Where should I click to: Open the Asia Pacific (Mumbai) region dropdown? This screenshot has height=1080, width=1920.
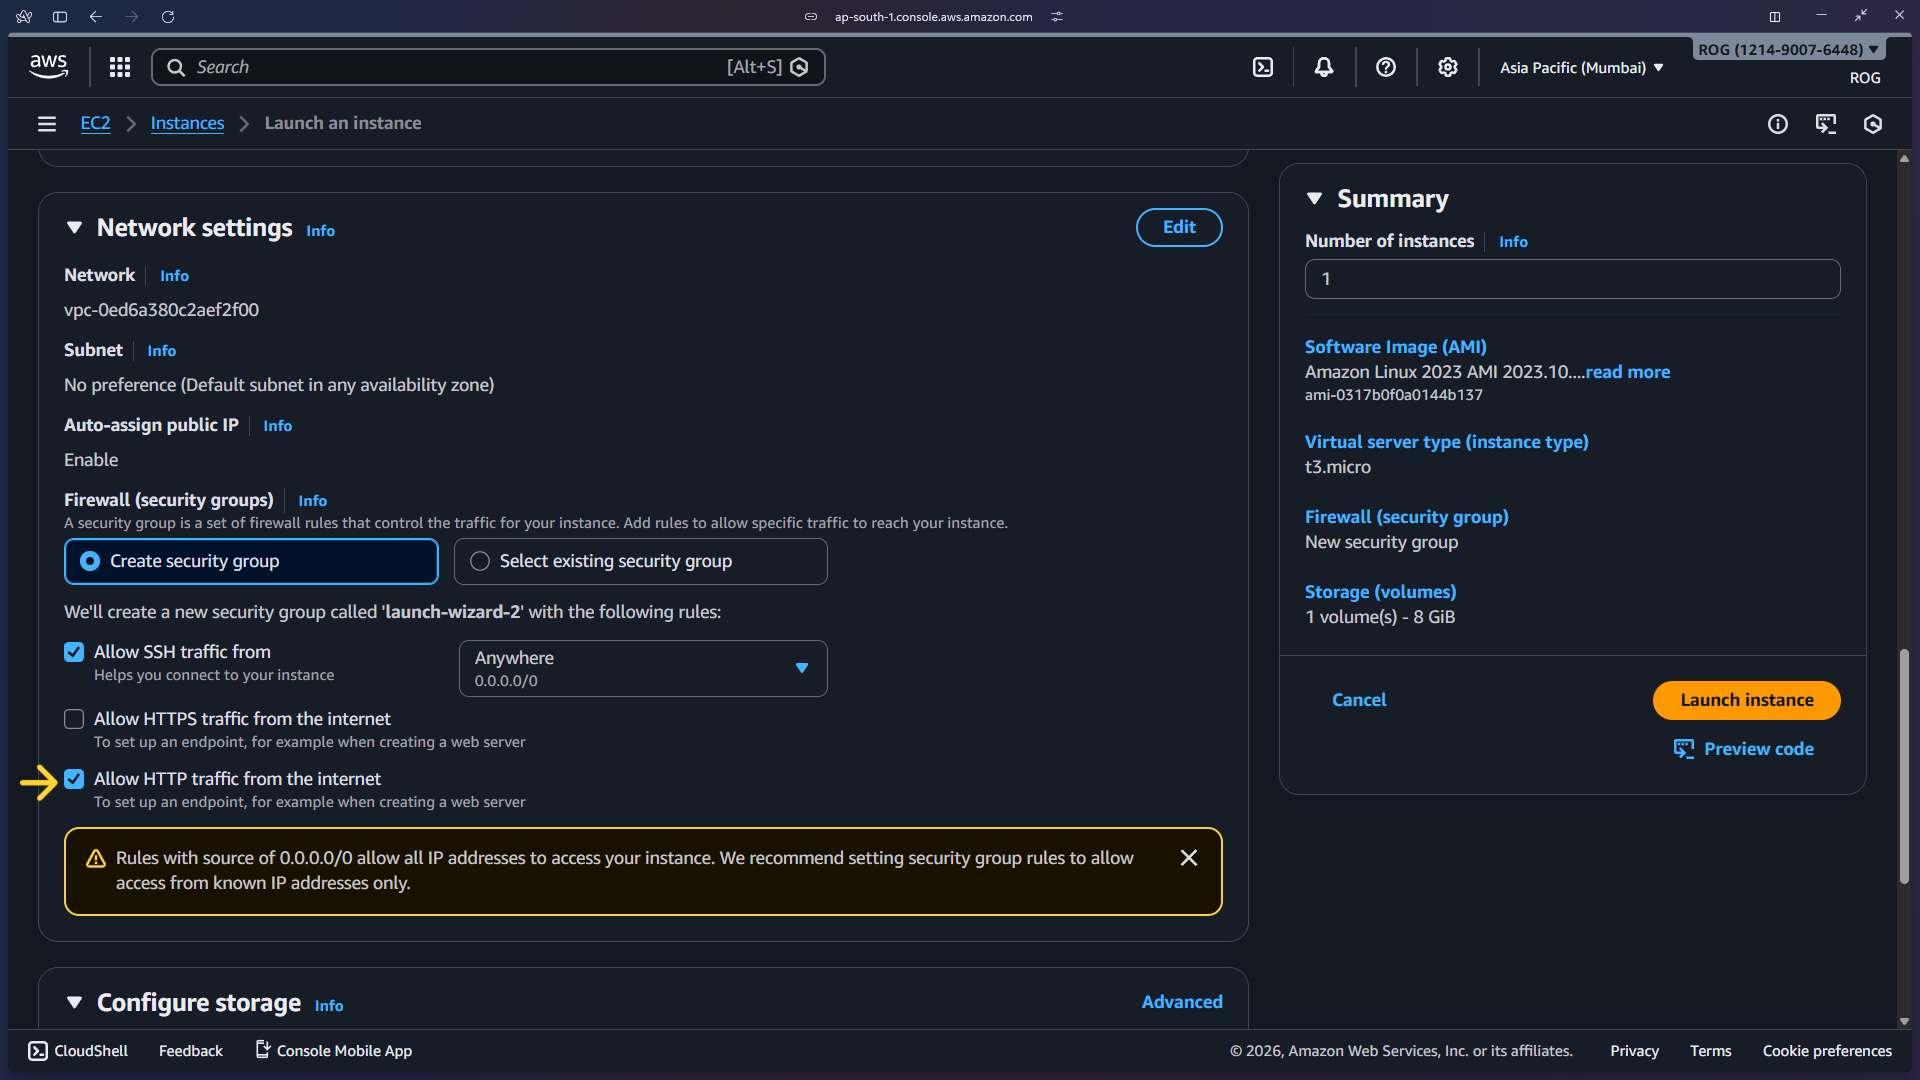tap(1580, 67)
